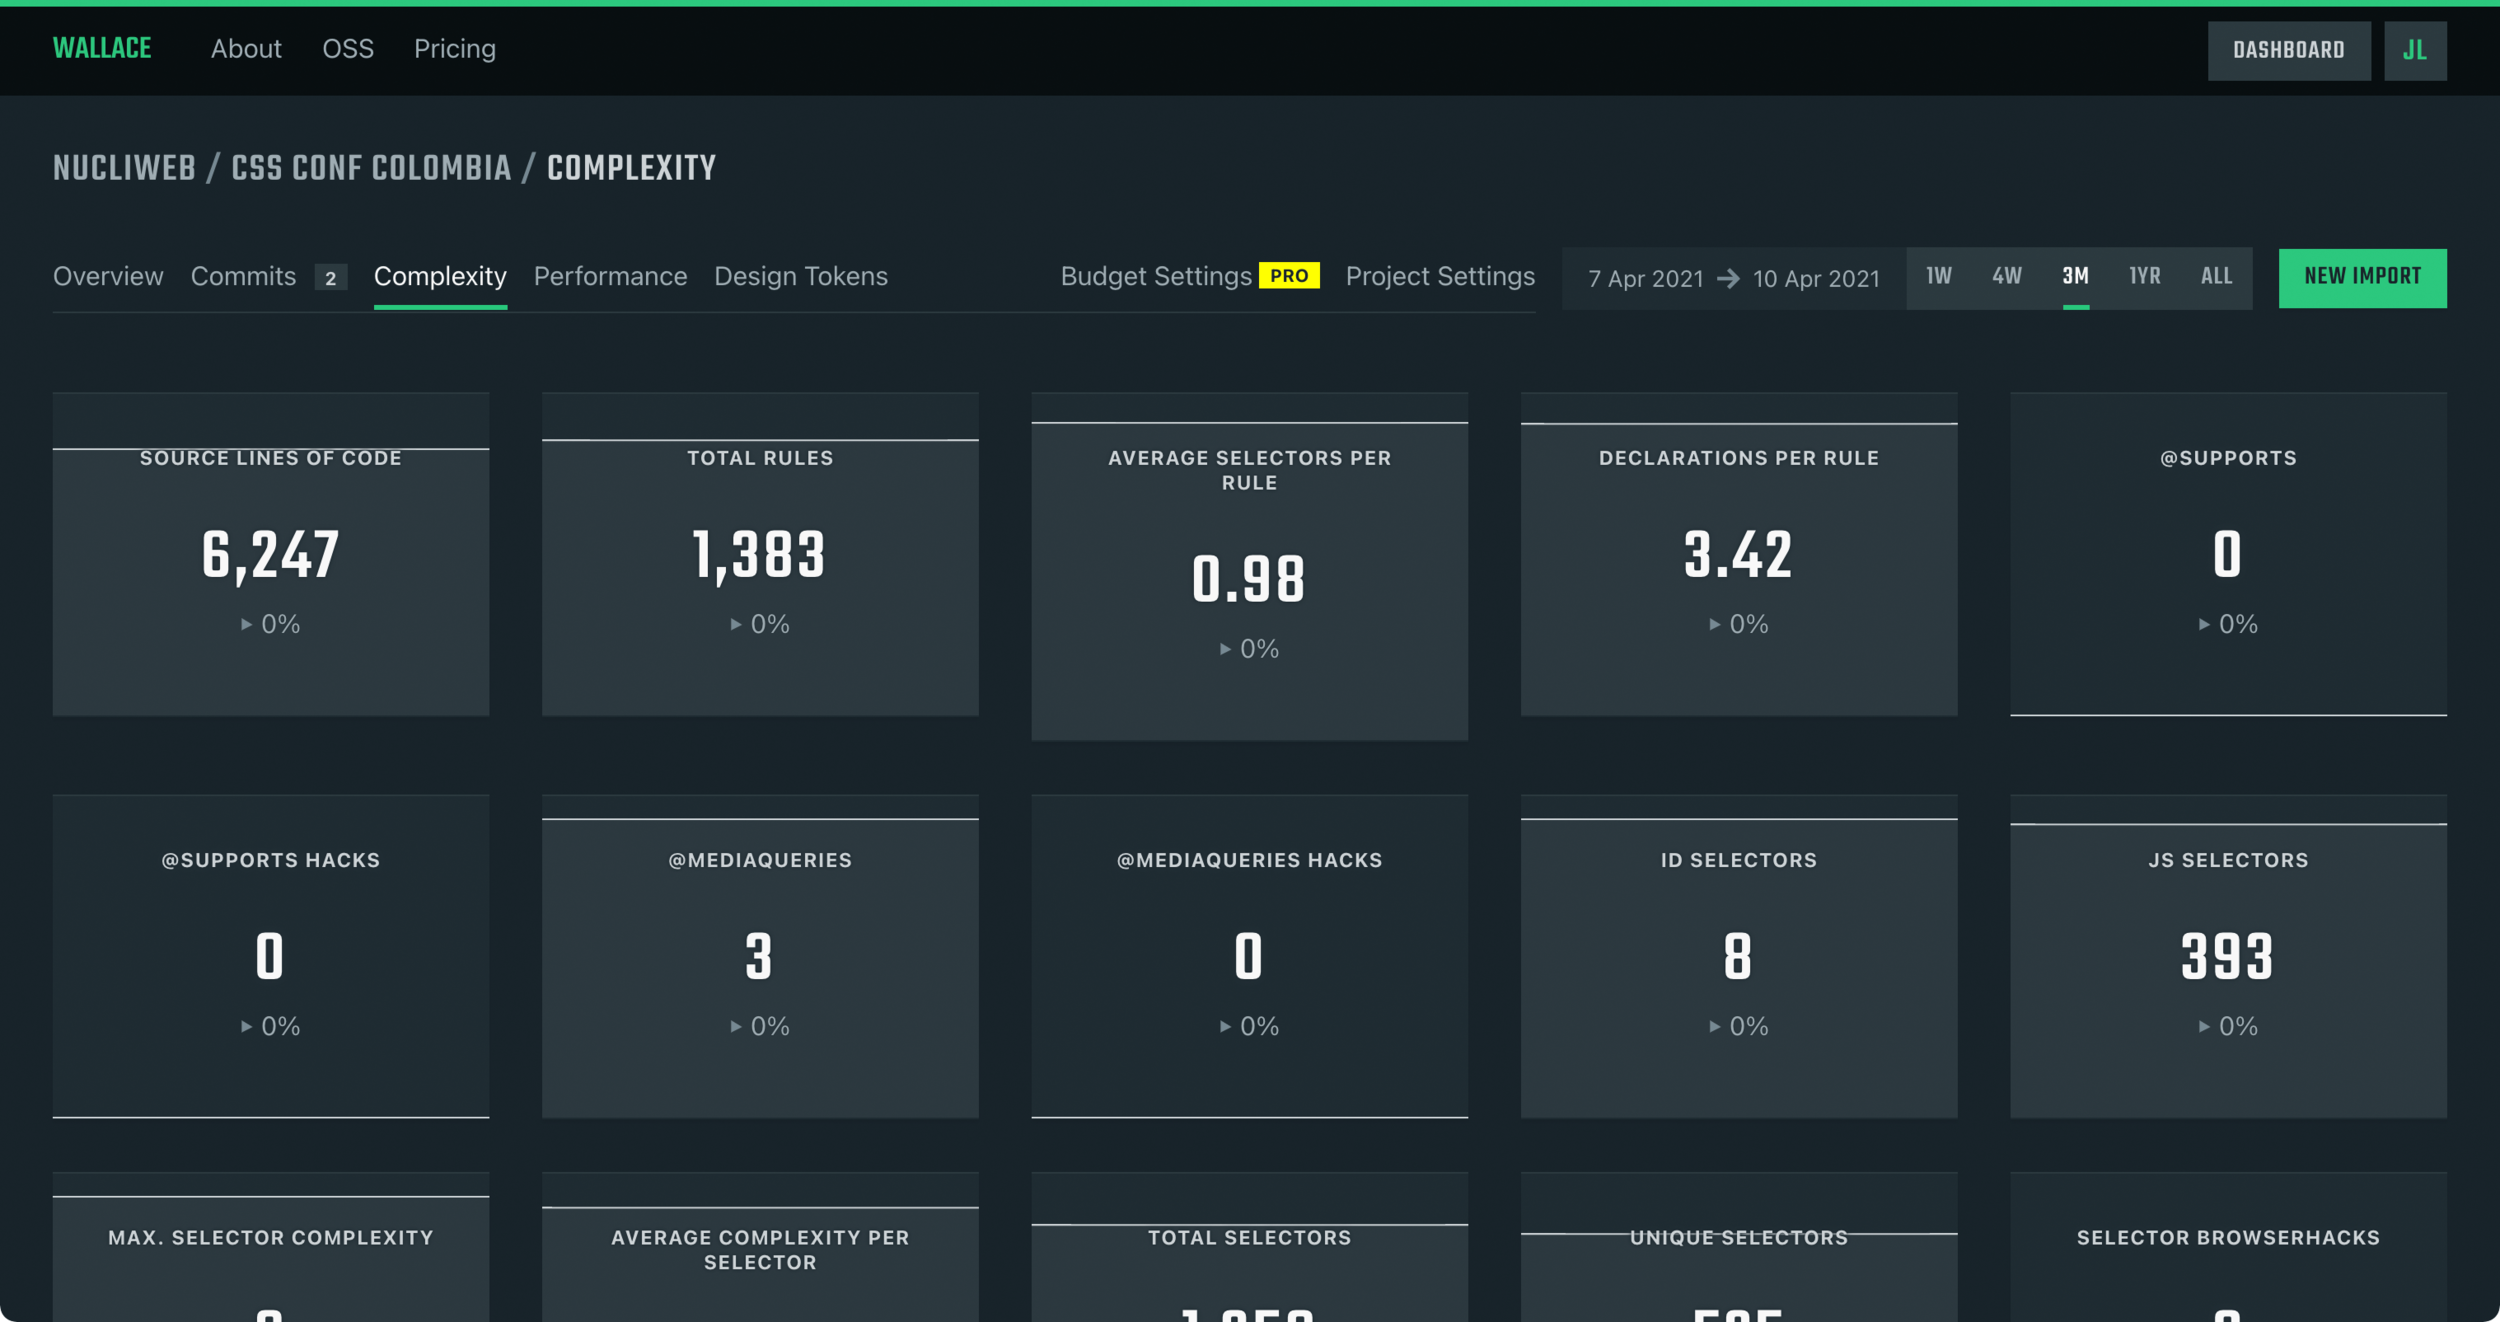Go to the Pricing page link

coord(455,49)
